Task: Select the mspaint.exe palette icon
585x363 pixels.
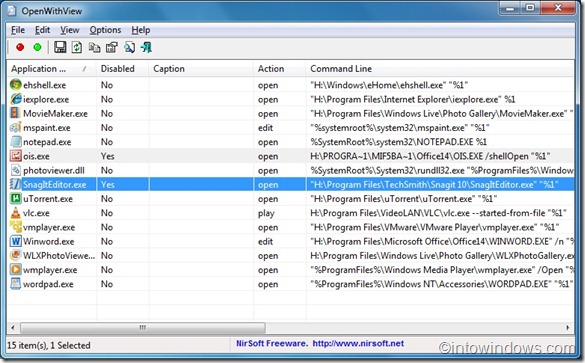Action: tap(16, 127)
